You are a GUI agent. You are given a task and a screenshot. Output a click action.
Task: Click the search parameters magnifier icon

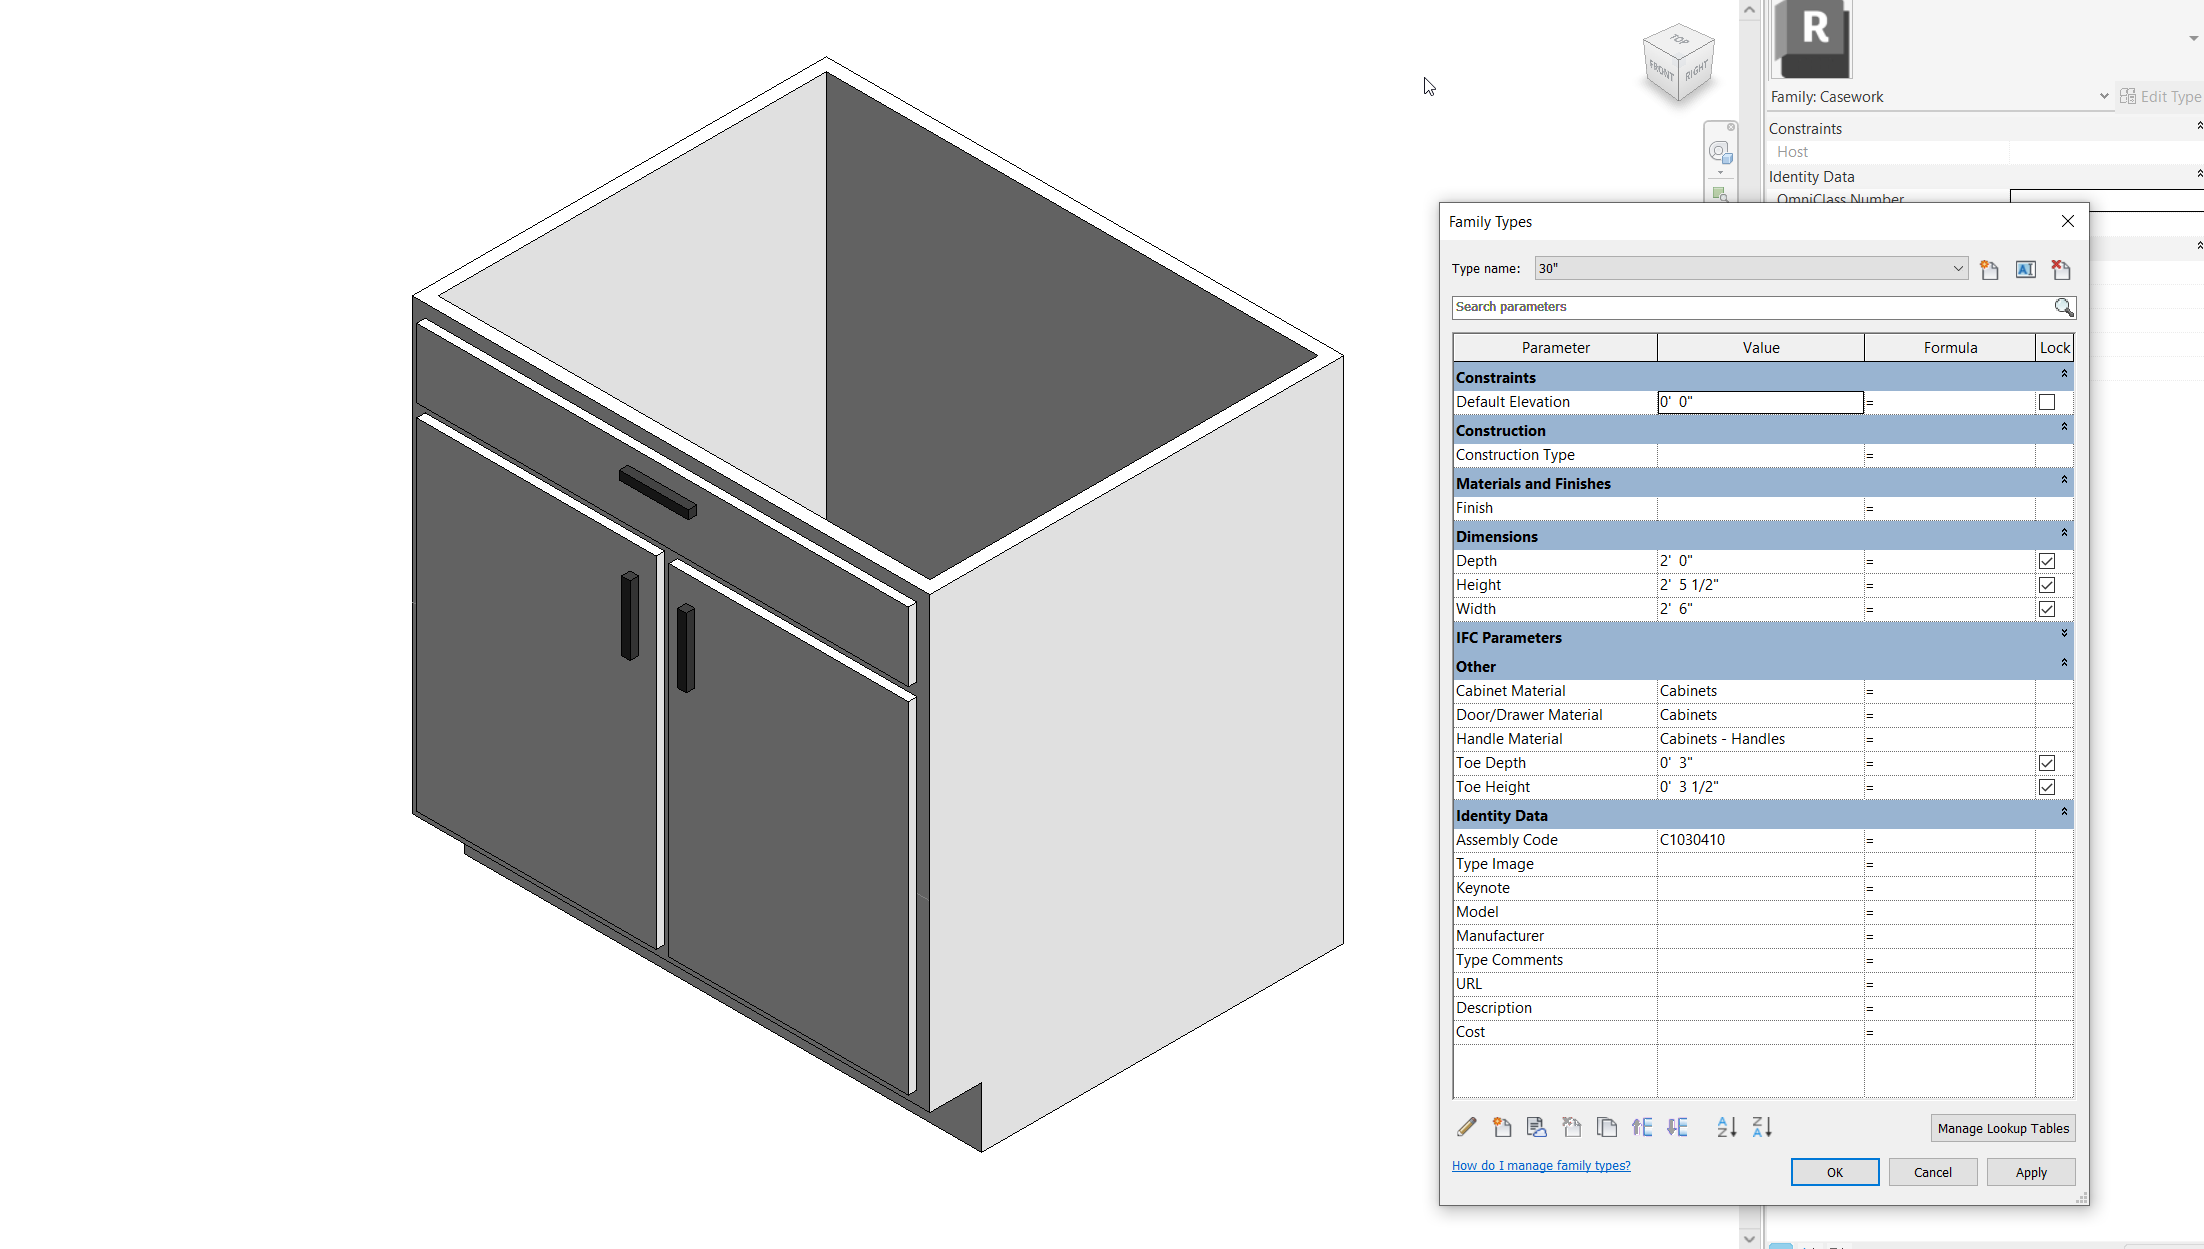[x=2063, y=307]
